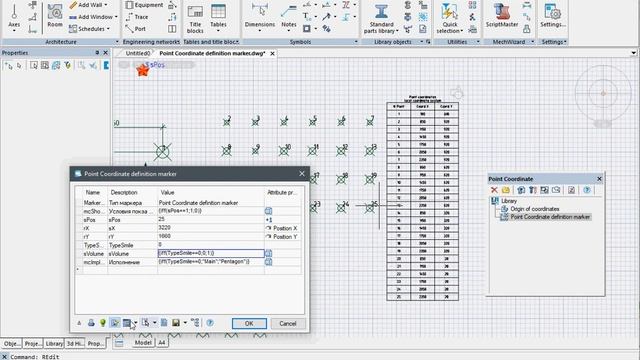Click the printer icon in the marker dialog toolbar
640x360 pixels.
pos(91,323)
